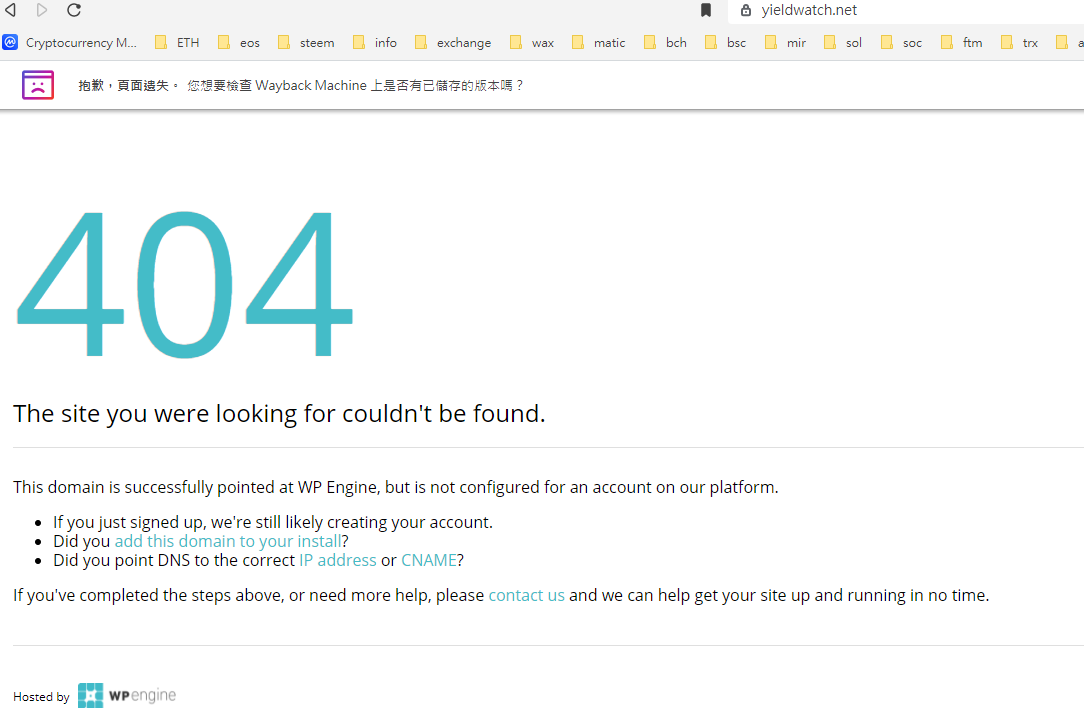The width and height of the screenshot is (1084, 725).
Task: Open the mir bookmarks folder
Action: [786, 43]
